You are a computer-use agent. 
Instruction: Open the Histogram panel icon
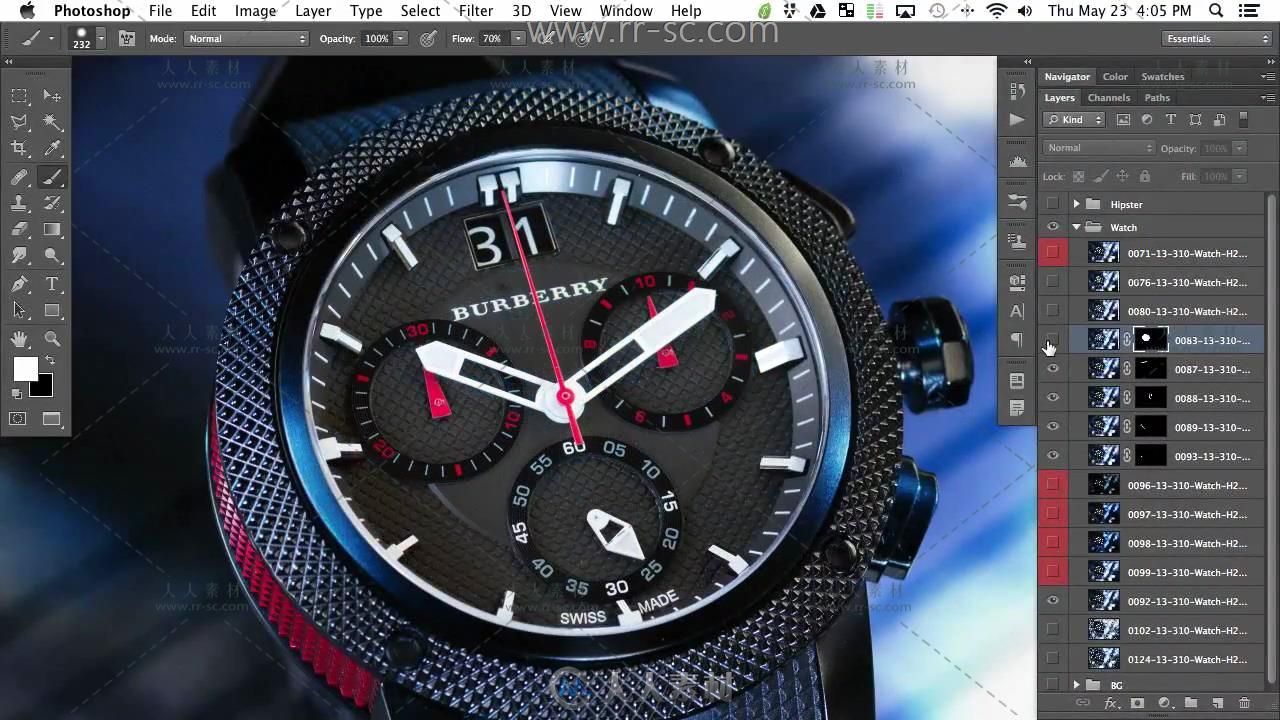coord(1017,160)
